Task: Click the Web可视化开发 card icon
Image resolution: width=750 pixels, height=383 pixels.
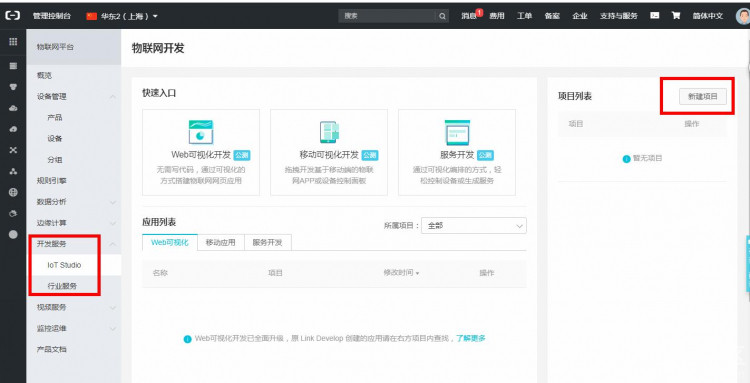Action: 201,132
